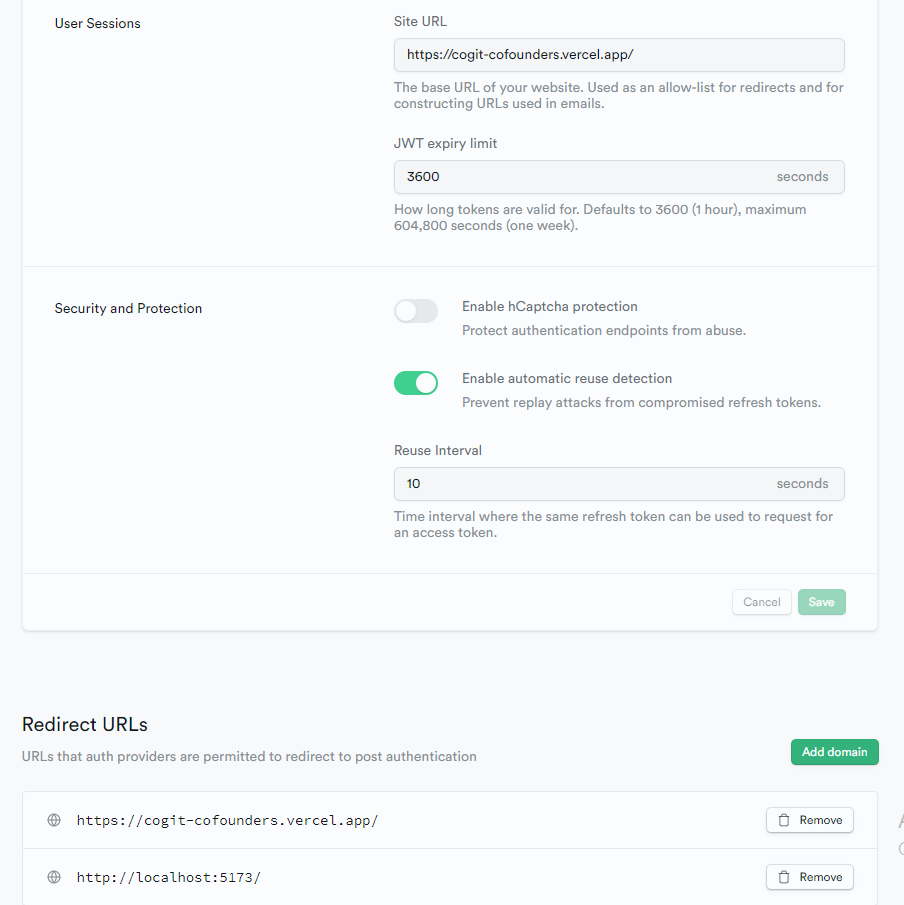Remove the localhost:5173 redirect URL
The image size is (904, 905).
pyautogui.click(x=809, y=877)
